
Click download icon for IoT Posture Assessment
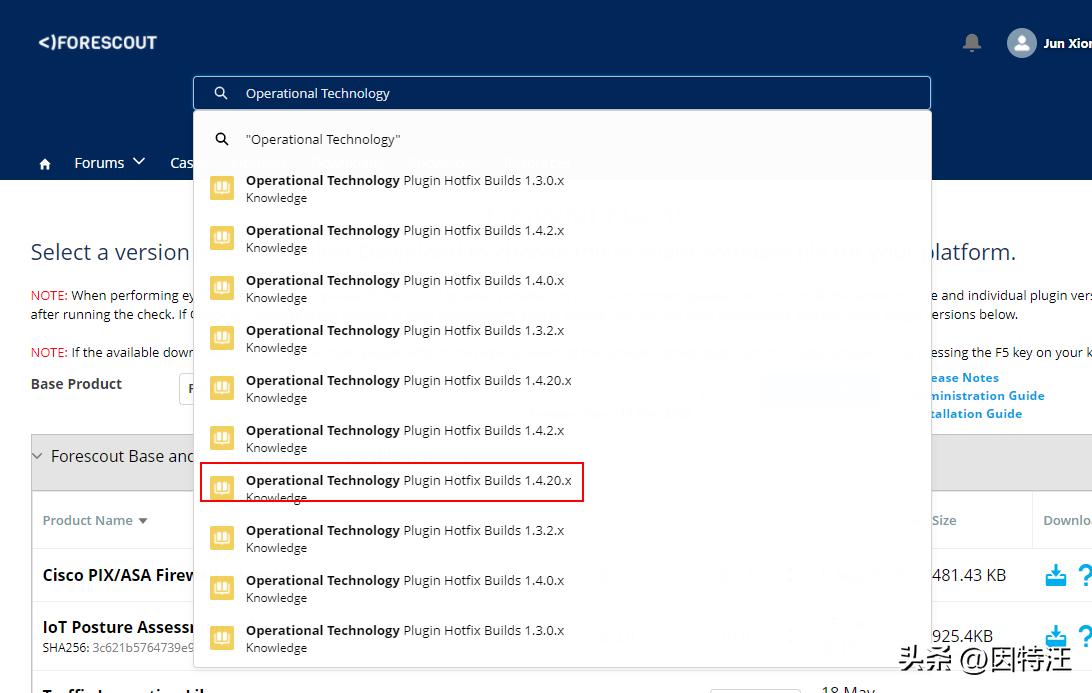1055,636
